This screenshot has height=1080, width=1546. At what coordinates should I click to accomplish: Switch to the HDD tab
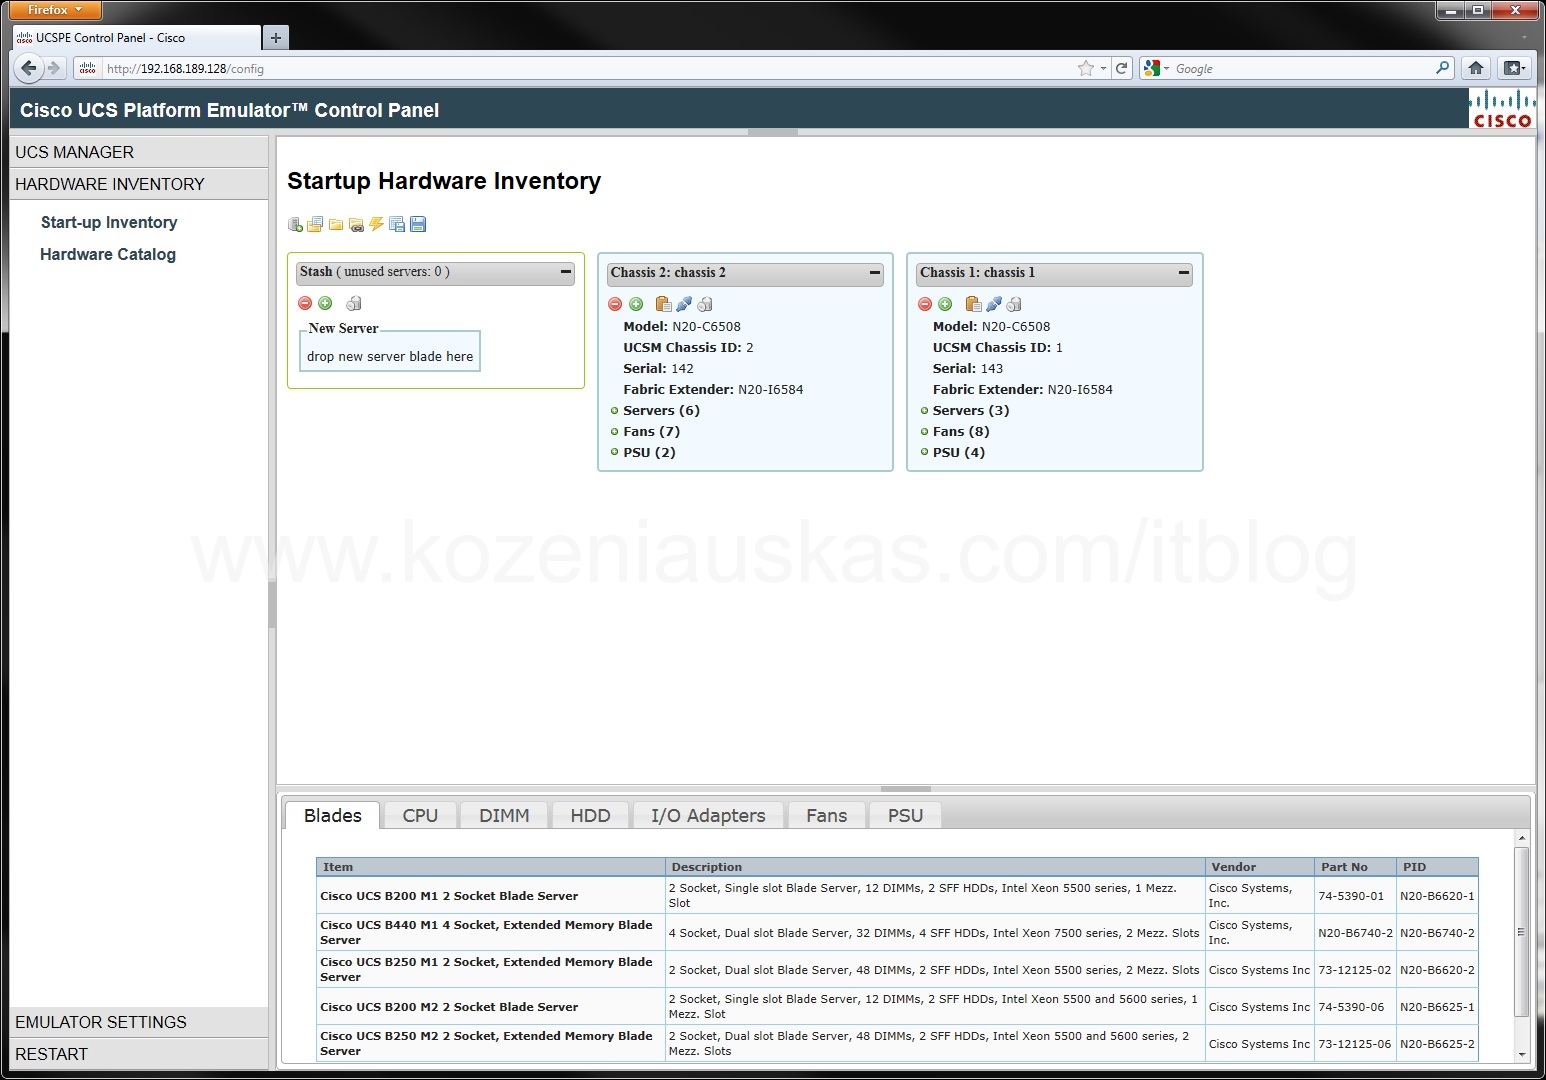[590, 815]
